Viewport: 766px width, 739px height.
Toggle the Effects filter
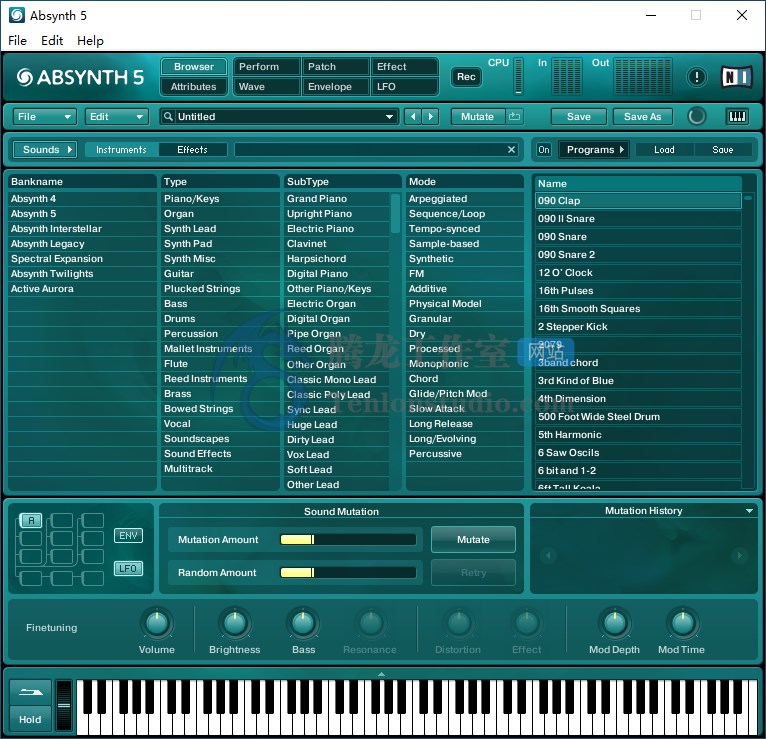click(x=192, y=149)
